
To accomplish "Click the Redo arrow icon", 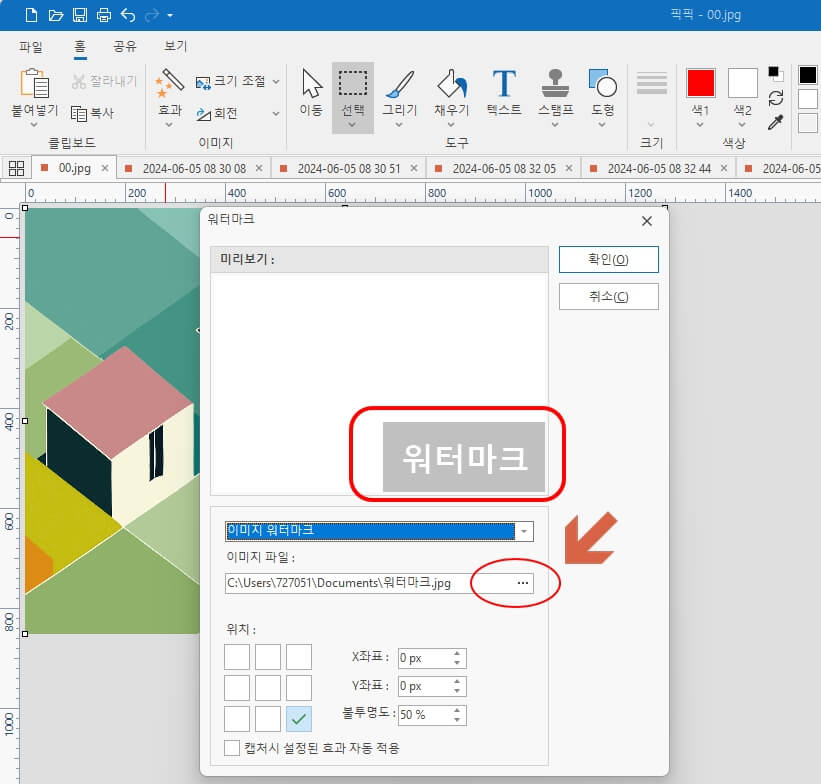I will point(152,15).
